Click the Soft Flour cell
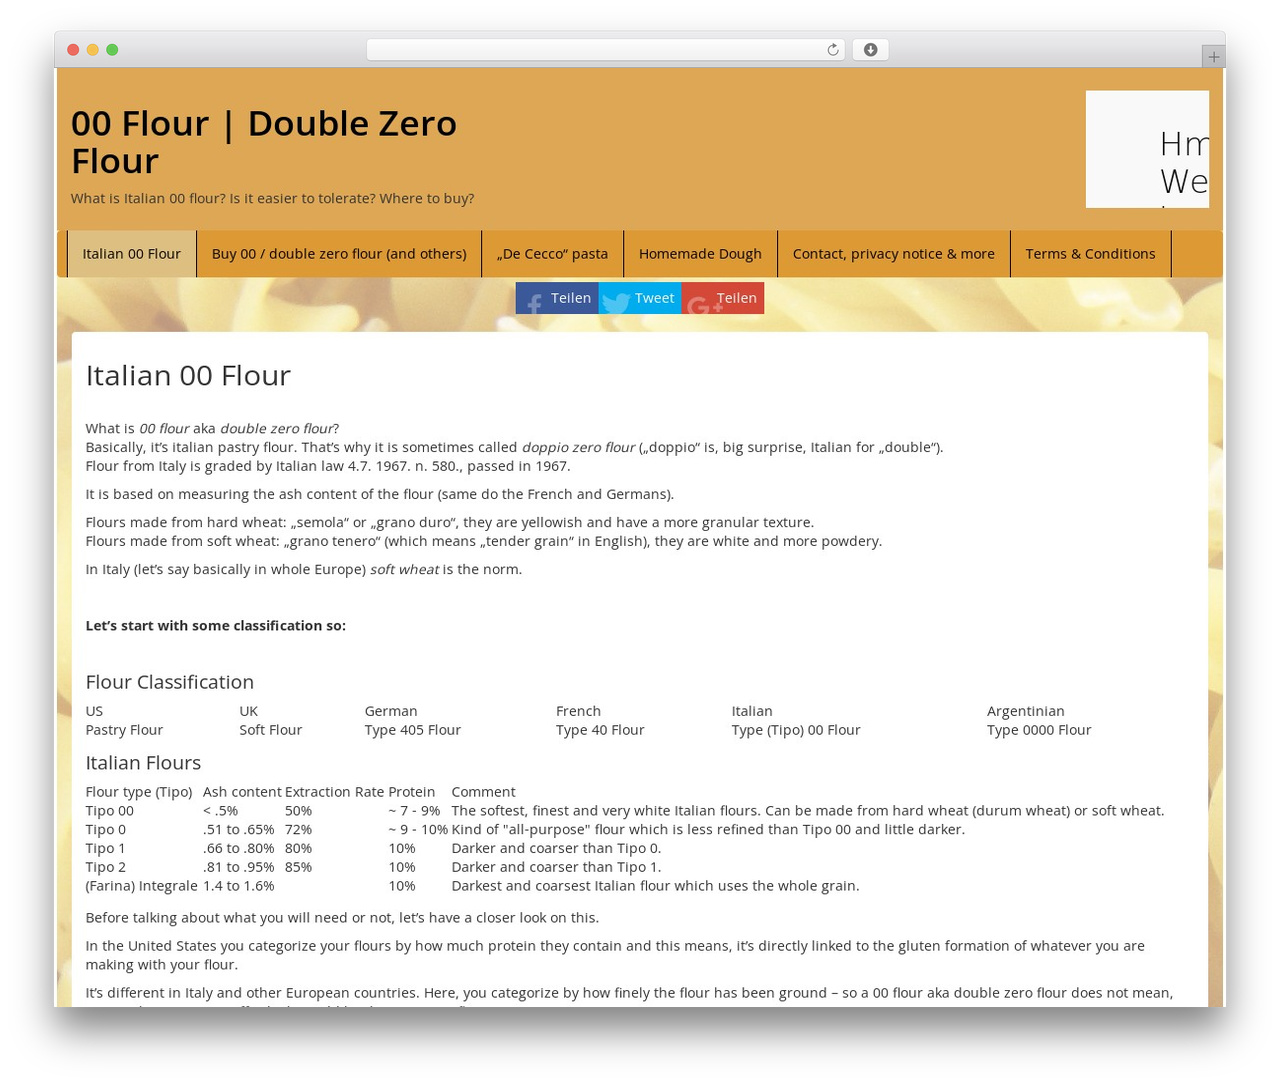 (270, 730)
